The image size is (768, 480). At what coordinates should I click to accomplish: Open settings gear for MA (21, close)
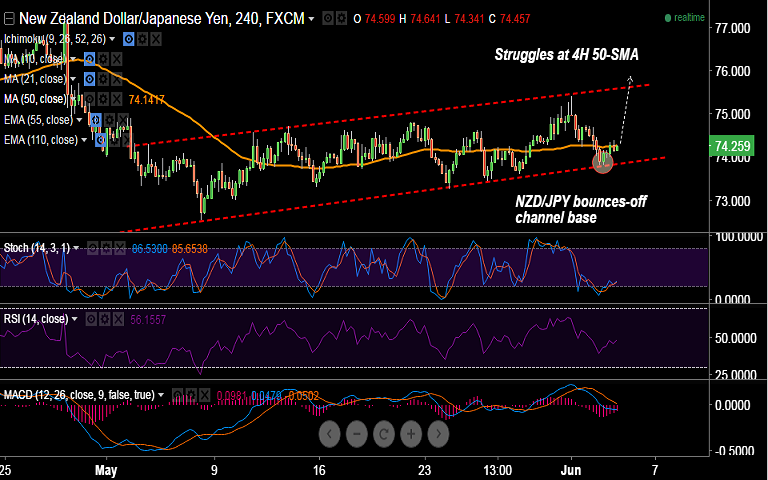pyautogui.click(x=103, y=79)
